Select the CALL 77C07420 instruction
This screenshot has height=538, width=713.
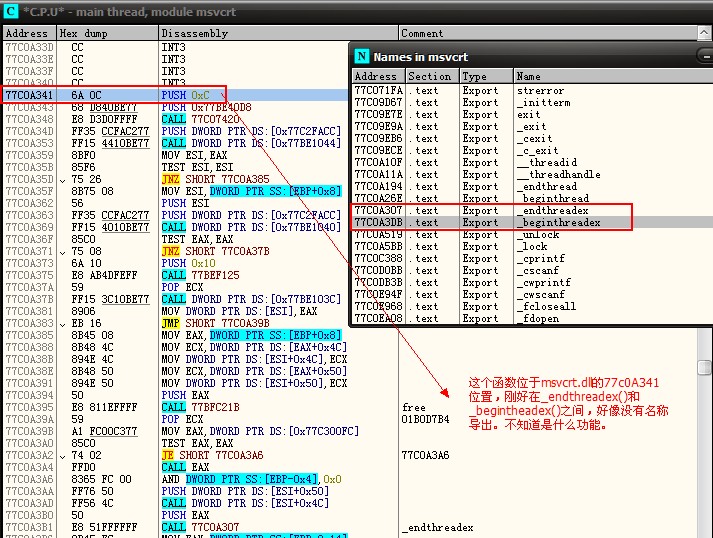coord(201,119)
